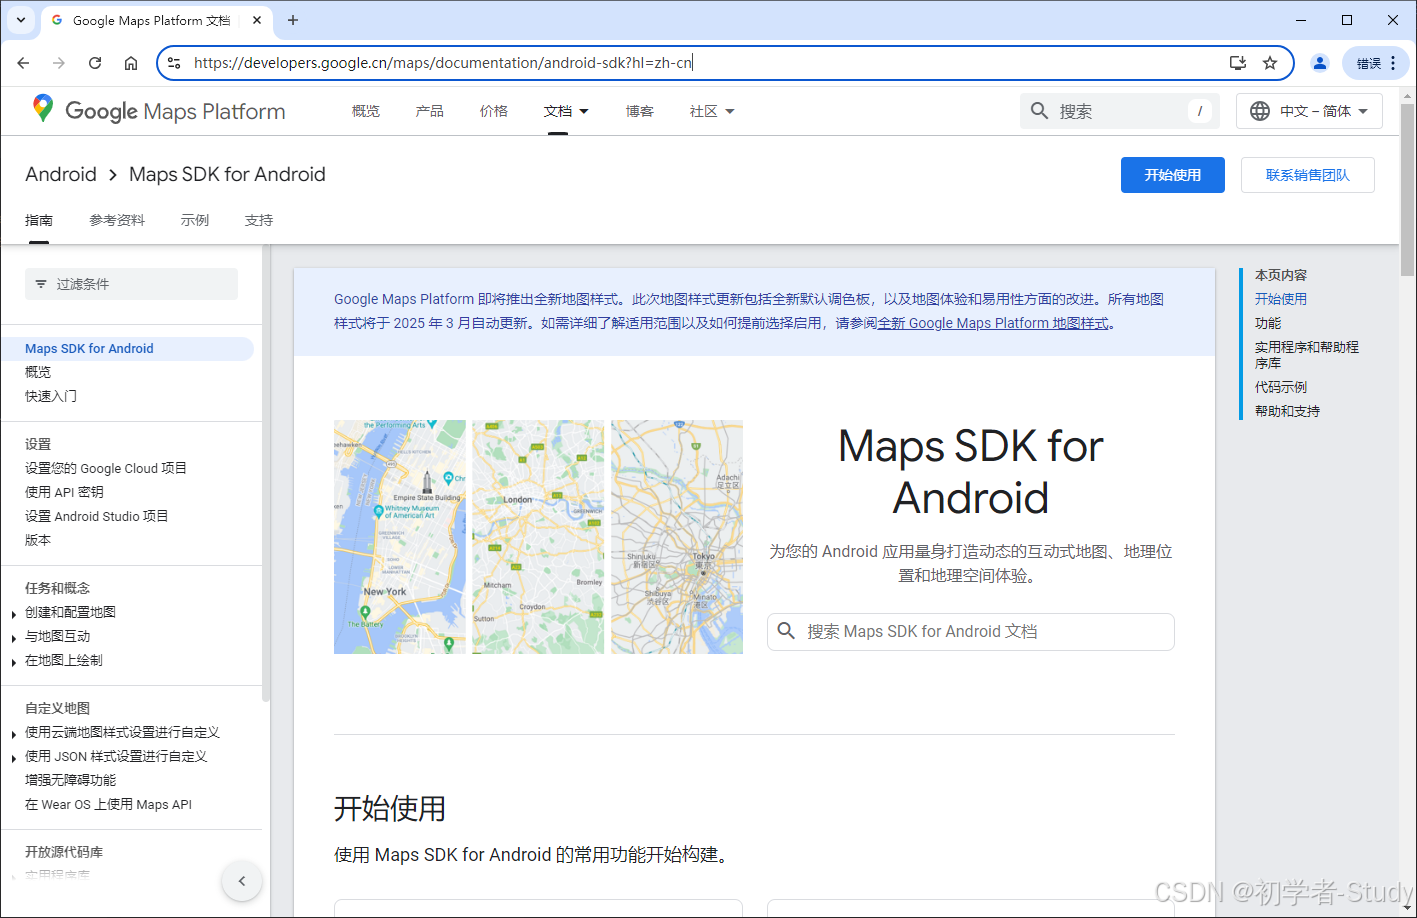Open 设置您的 Google Cloud 项目
1417x918 pixels.
tap(106, 468)
